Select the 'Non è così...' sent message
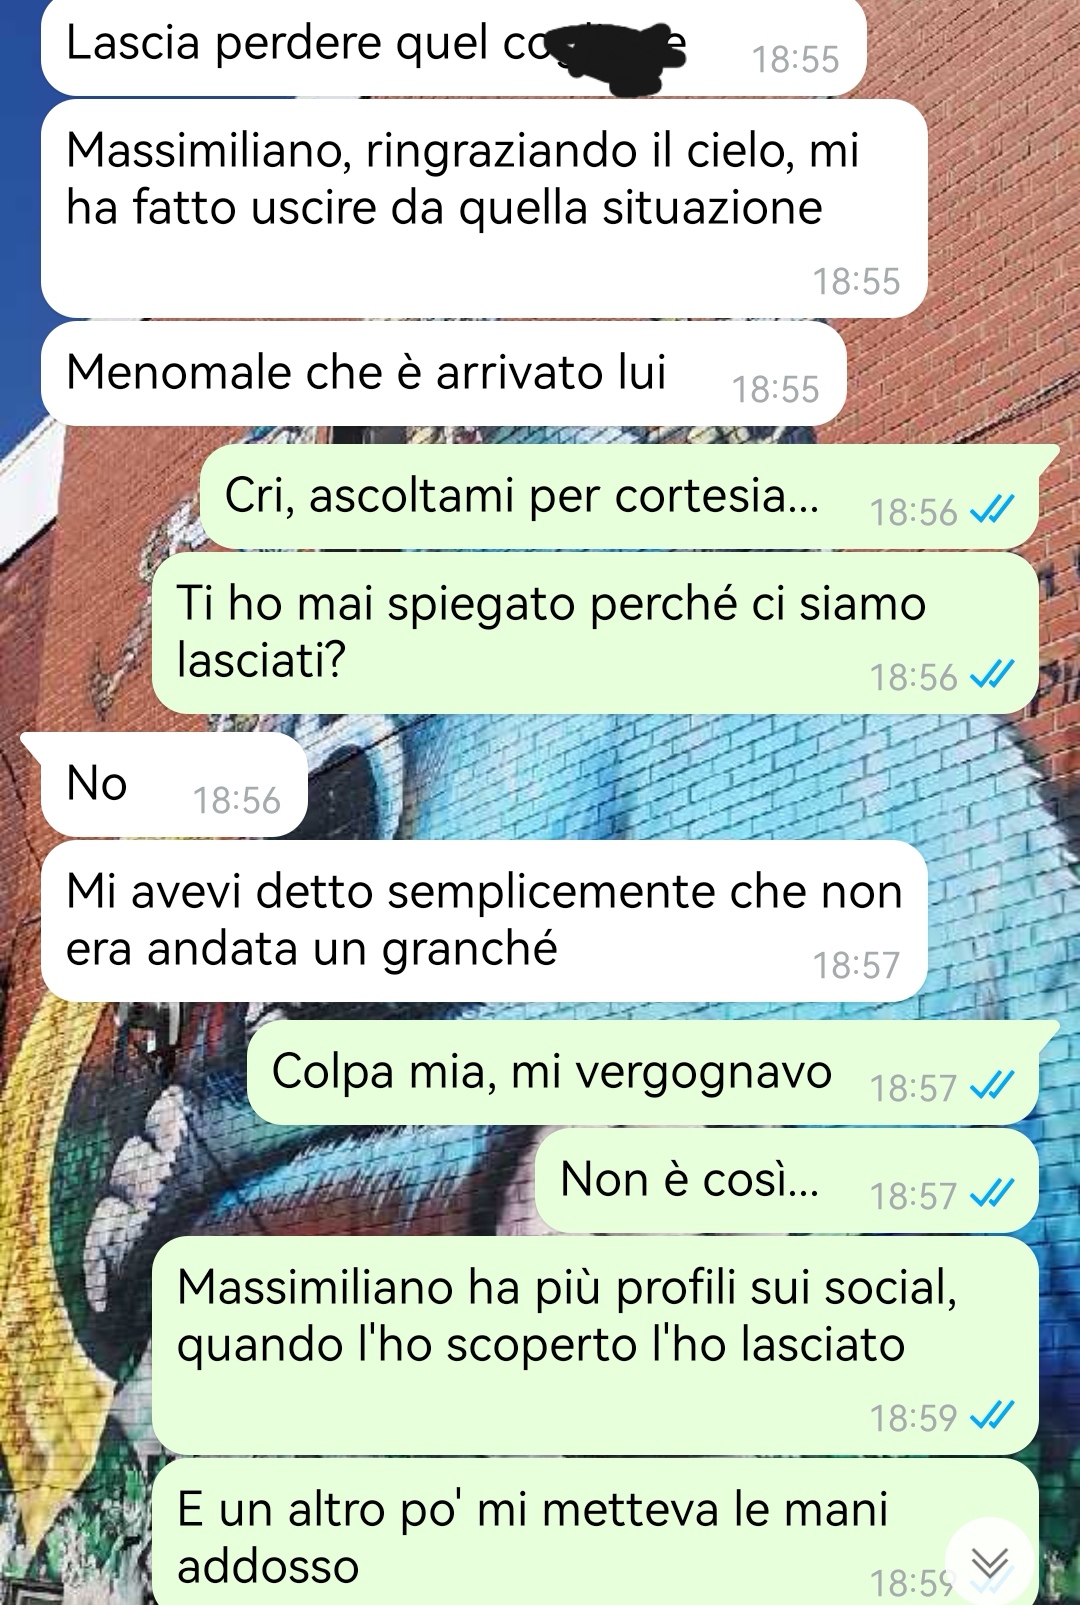 point(787,1181)
